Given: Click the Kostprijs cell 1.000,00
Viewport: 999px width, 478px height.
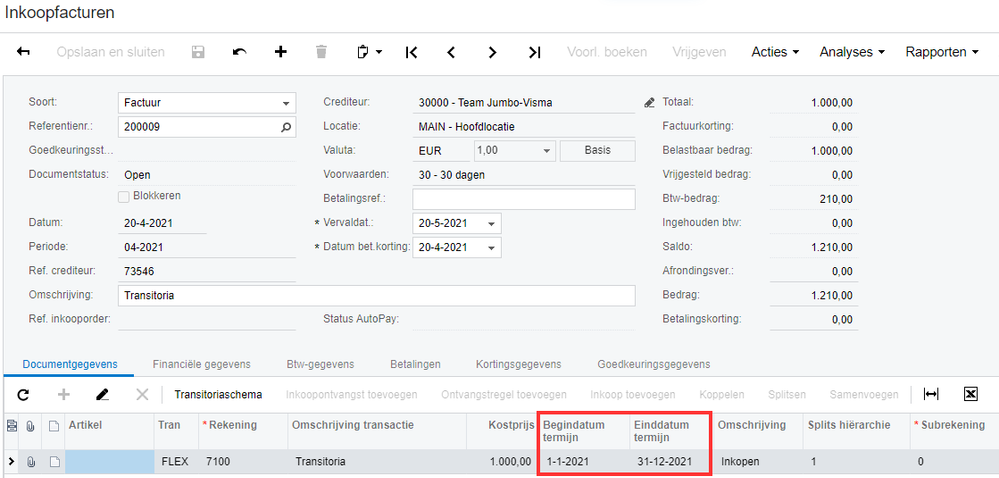Looking at the screenshot, I should point(501,461).
